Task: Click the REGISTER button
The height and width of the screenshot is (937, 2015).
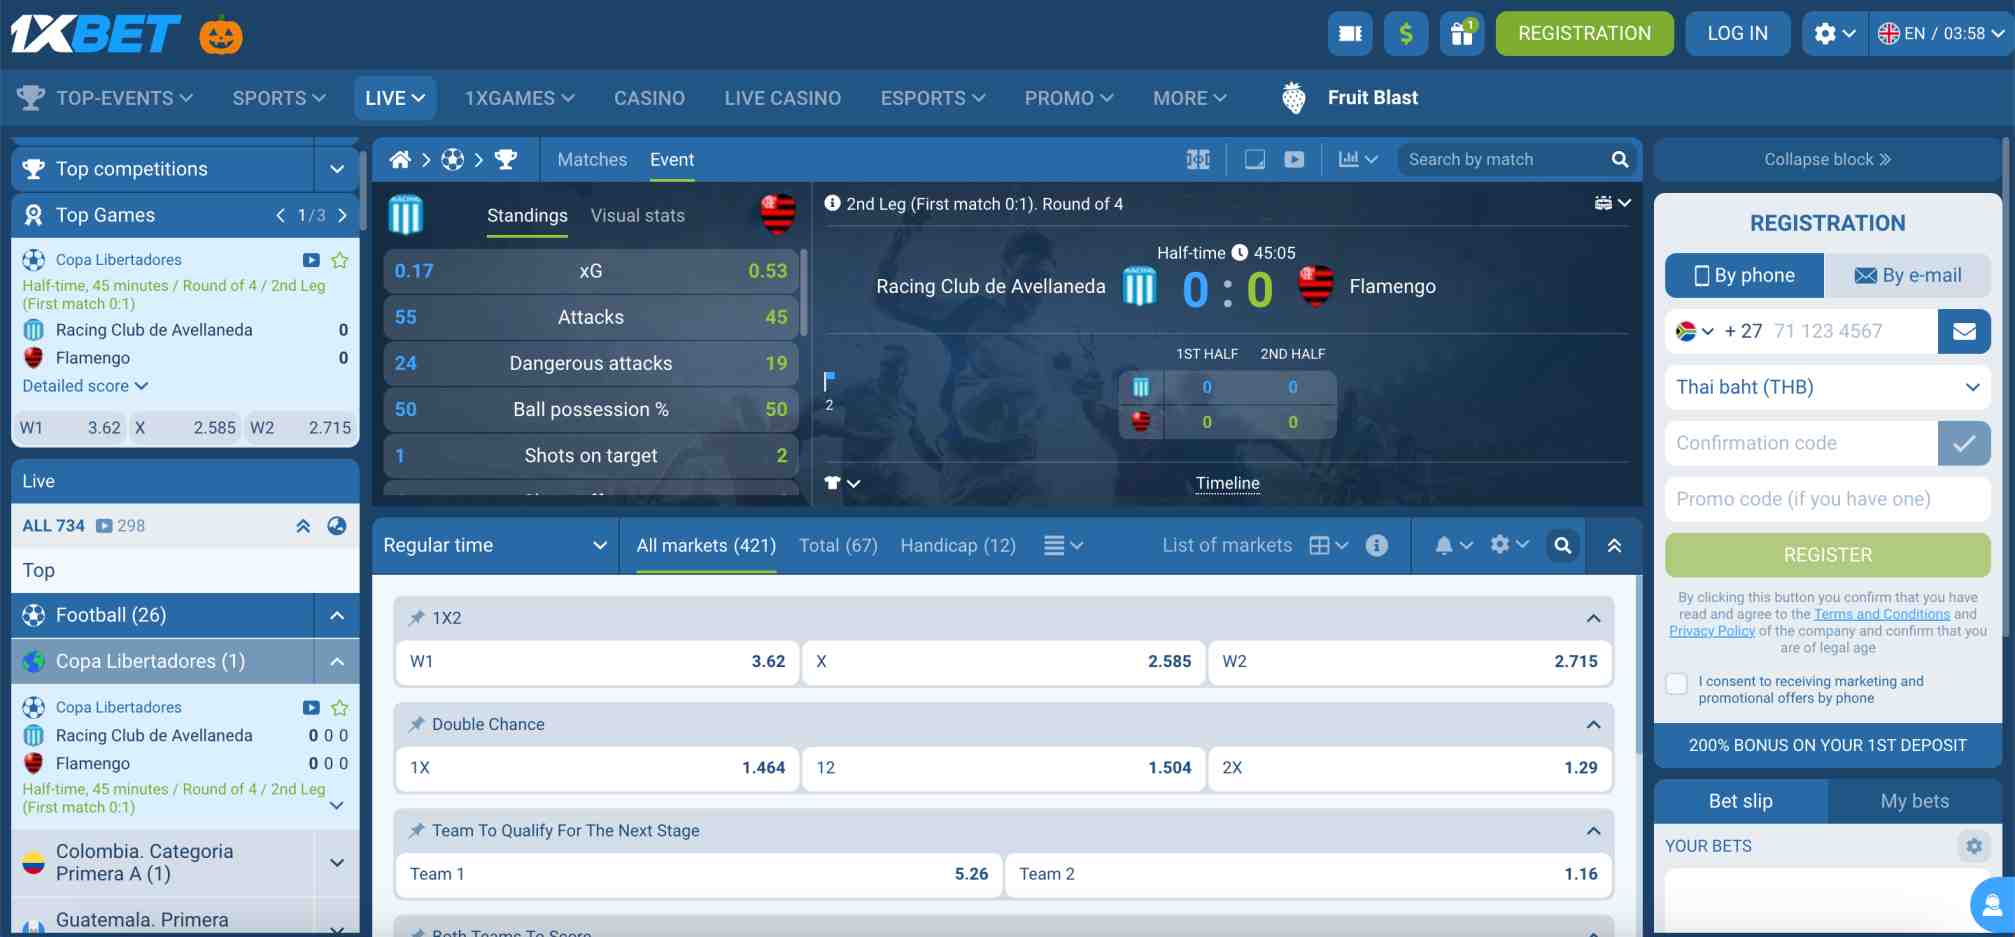Action: click(x=1826, y=555)
